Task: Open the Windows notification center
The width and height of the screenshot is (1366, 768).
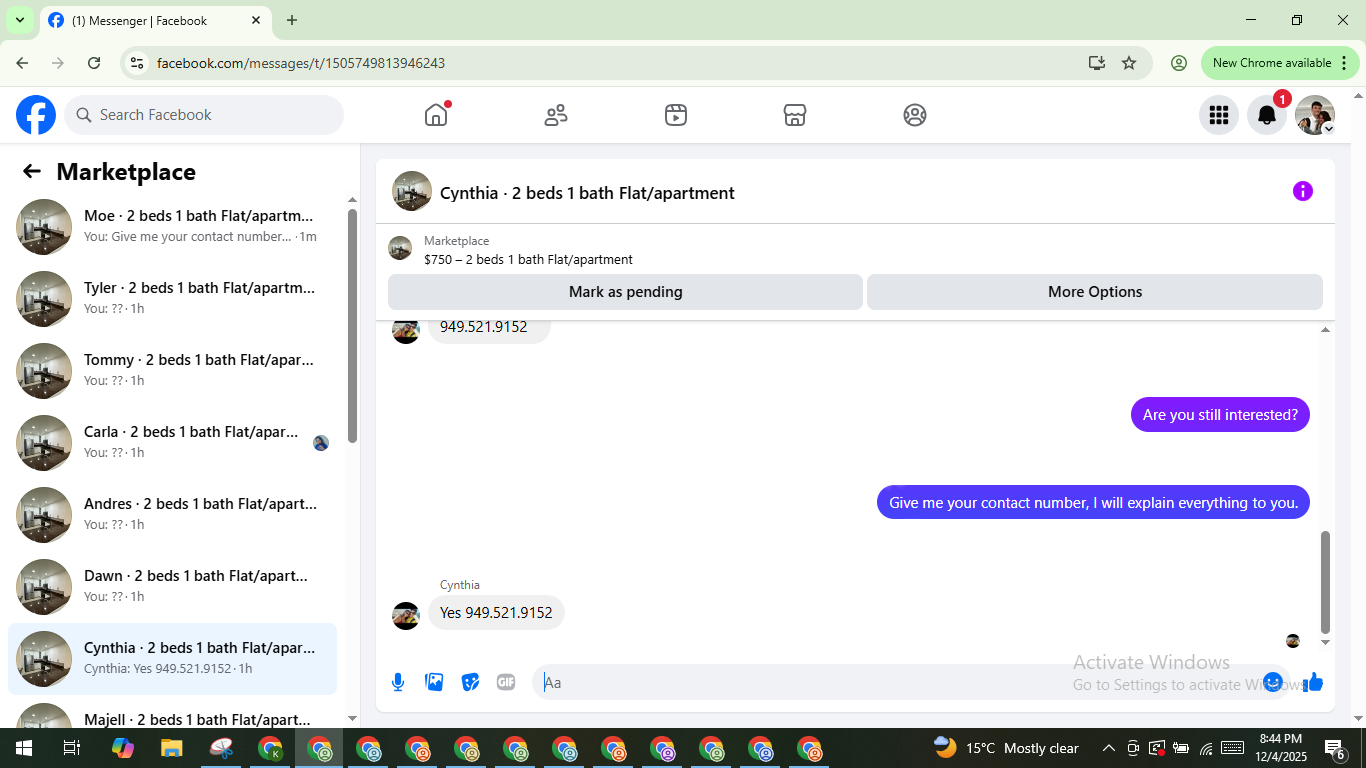Action: [x=1336, y=748]
